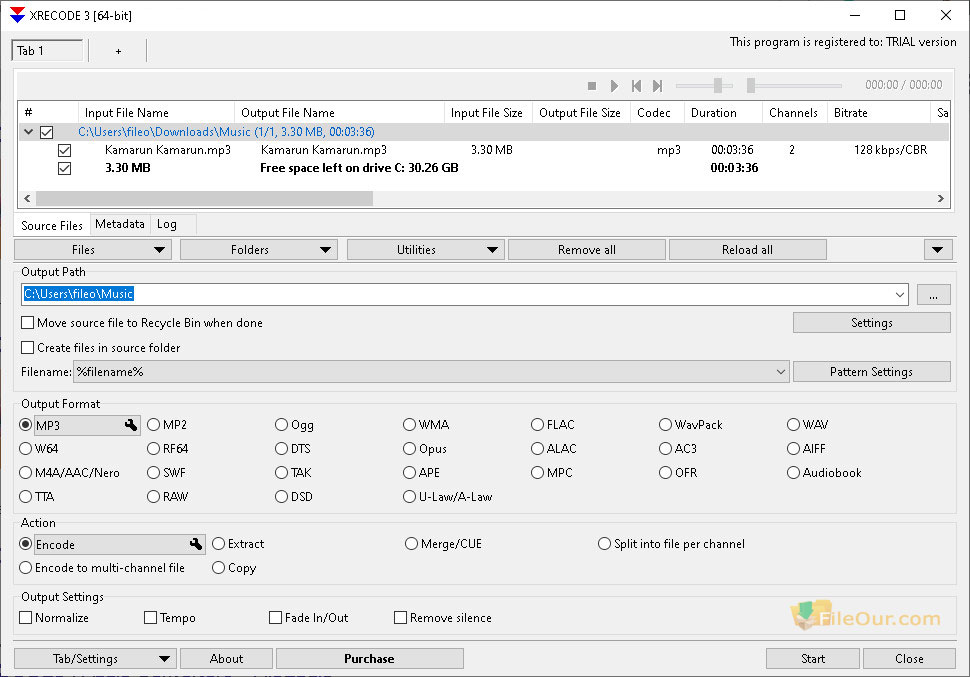
Task: Click the horizontal scrollbar thumb in file list
Action: click(204, 199)
